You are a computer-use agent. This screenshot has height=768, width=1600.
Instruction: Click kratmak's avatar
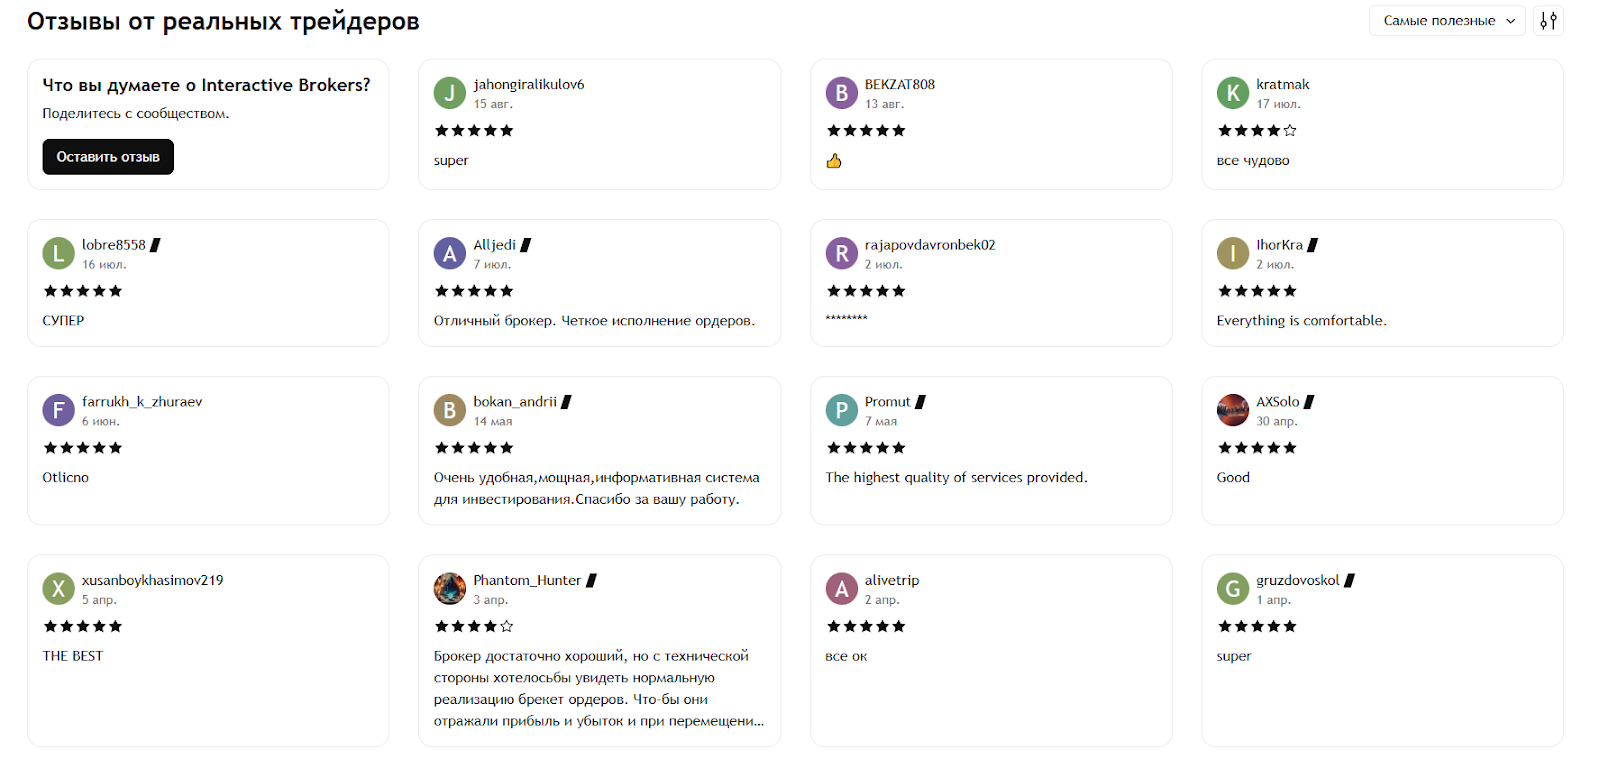[1233, 93]
